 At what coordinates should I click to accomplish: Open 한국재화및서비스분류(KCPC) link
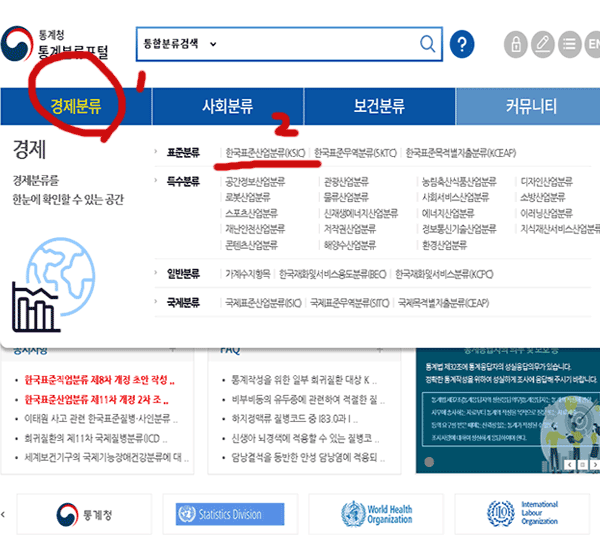[x=444, y=274]
